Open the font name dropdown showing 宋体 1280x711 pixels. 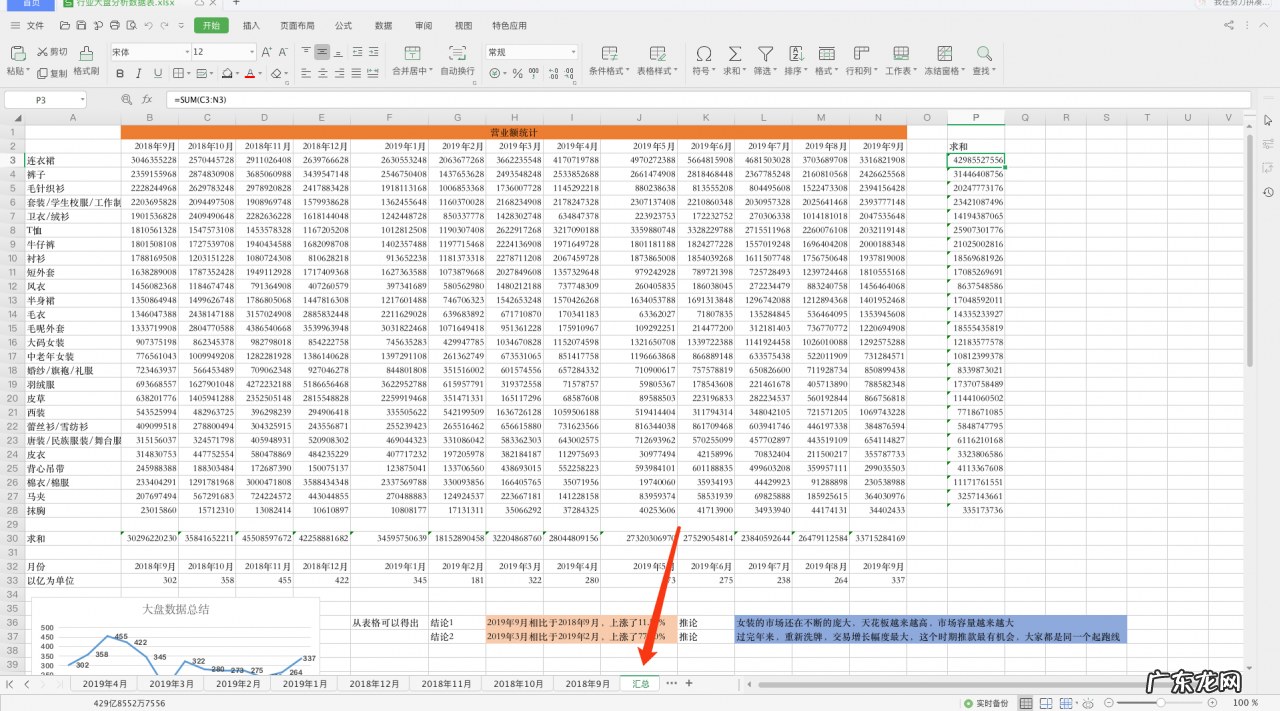(x=149, y=51)
